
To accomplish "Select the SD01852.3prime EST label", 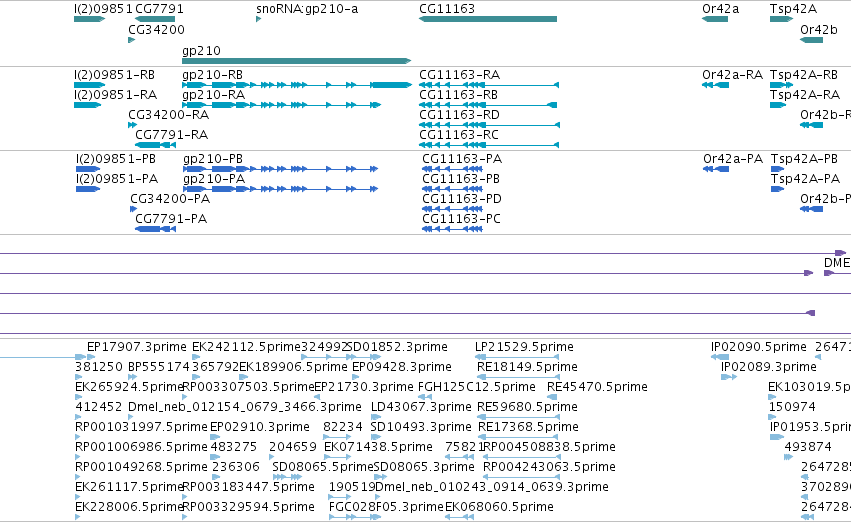I will [x=397, y=347].
